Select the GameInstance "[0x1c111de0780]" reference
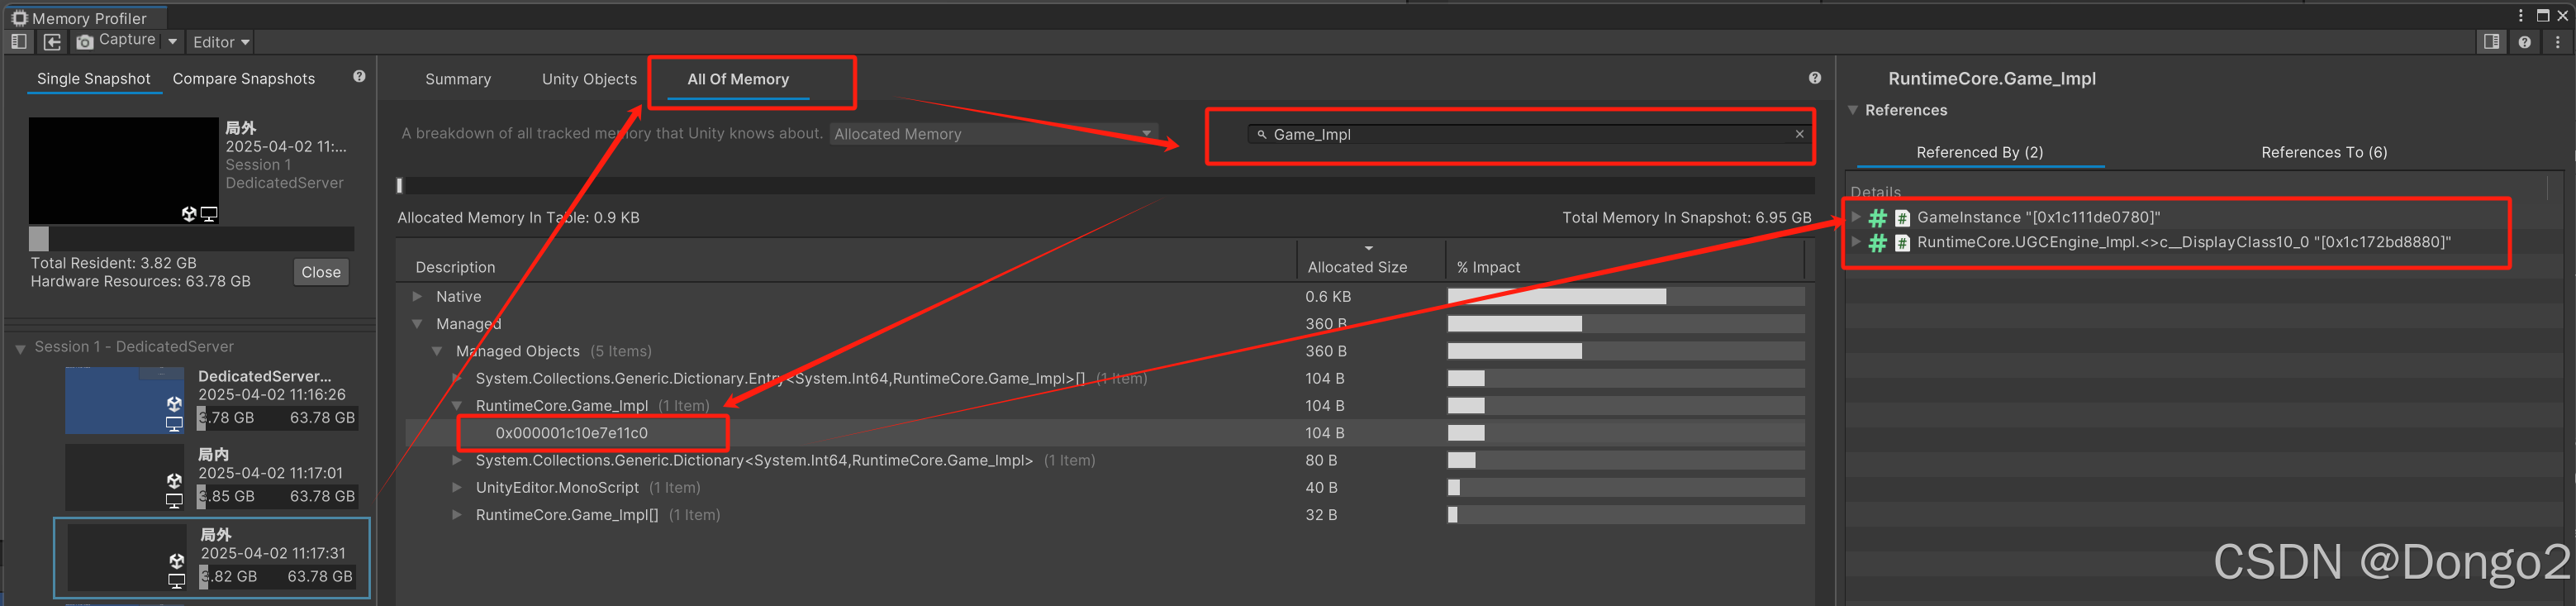This screenshot has height=606, width=2576. (x=2038, y=217)
